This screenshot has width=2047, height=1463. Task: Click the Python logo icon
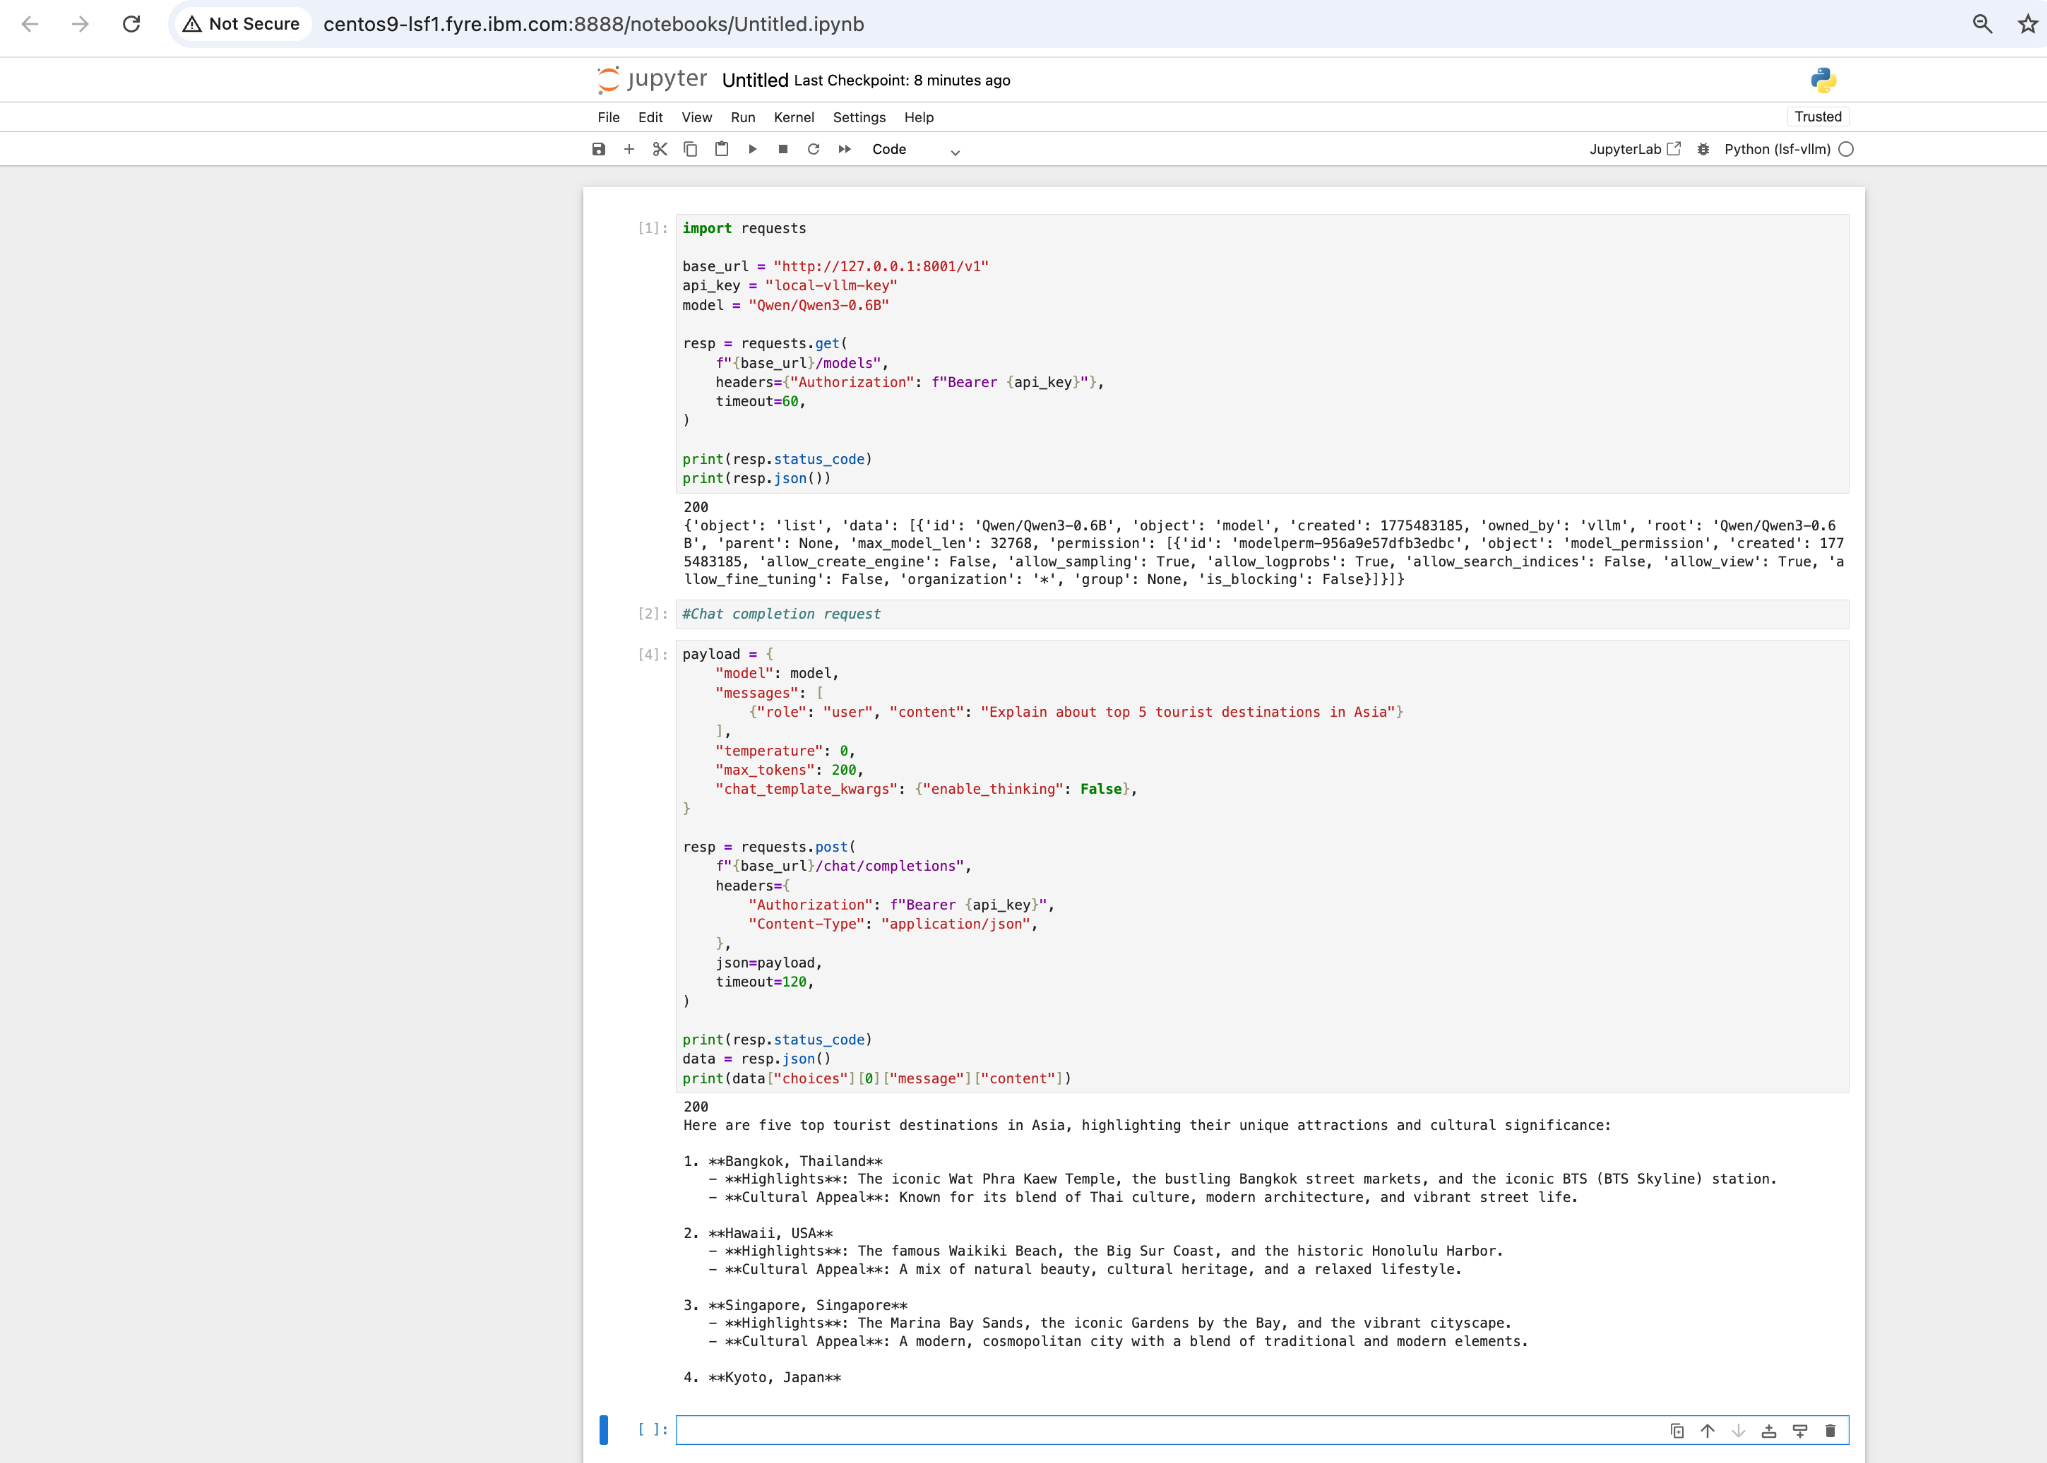1823,80
